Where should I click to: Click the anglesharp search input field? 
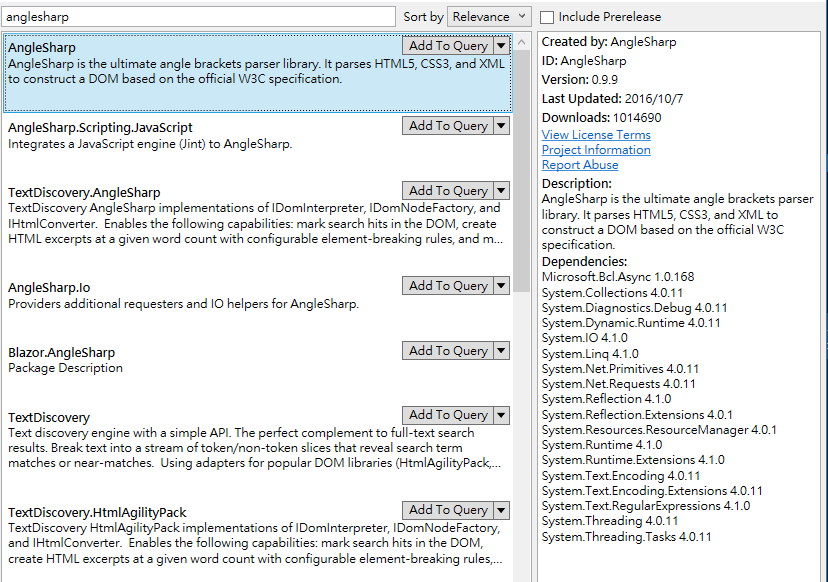click(199, 16)
